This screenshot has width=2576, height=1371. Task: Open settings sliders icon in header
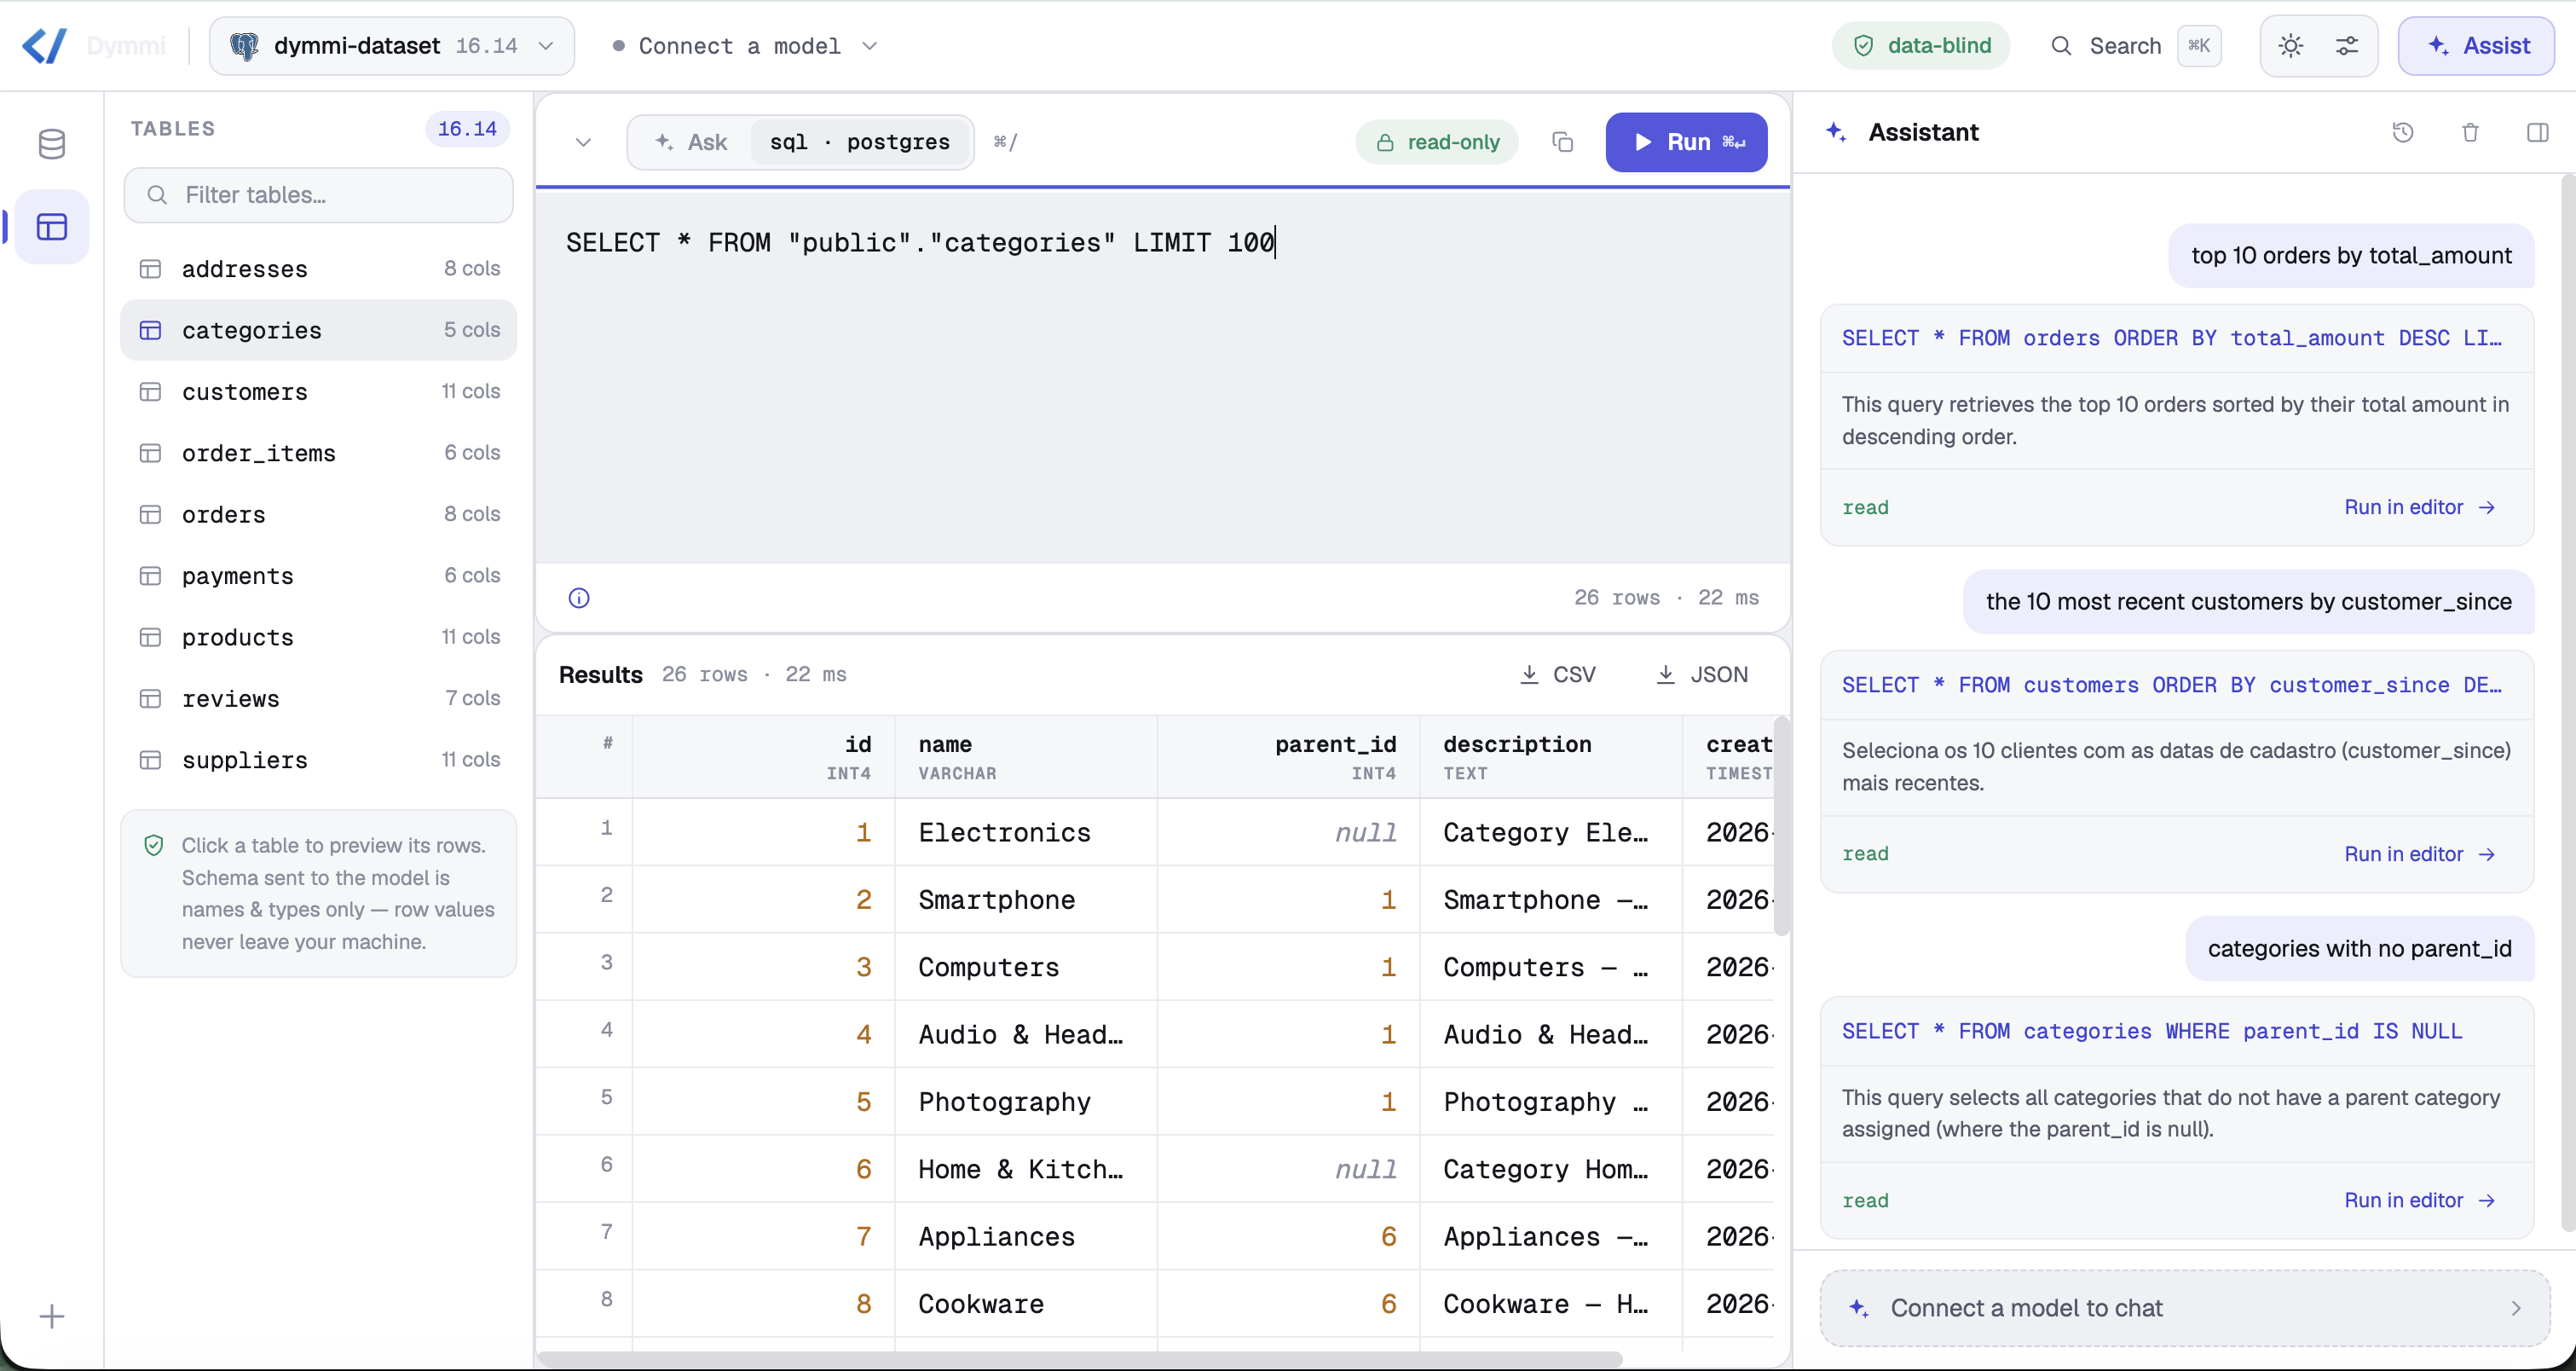click(2347, 46)
